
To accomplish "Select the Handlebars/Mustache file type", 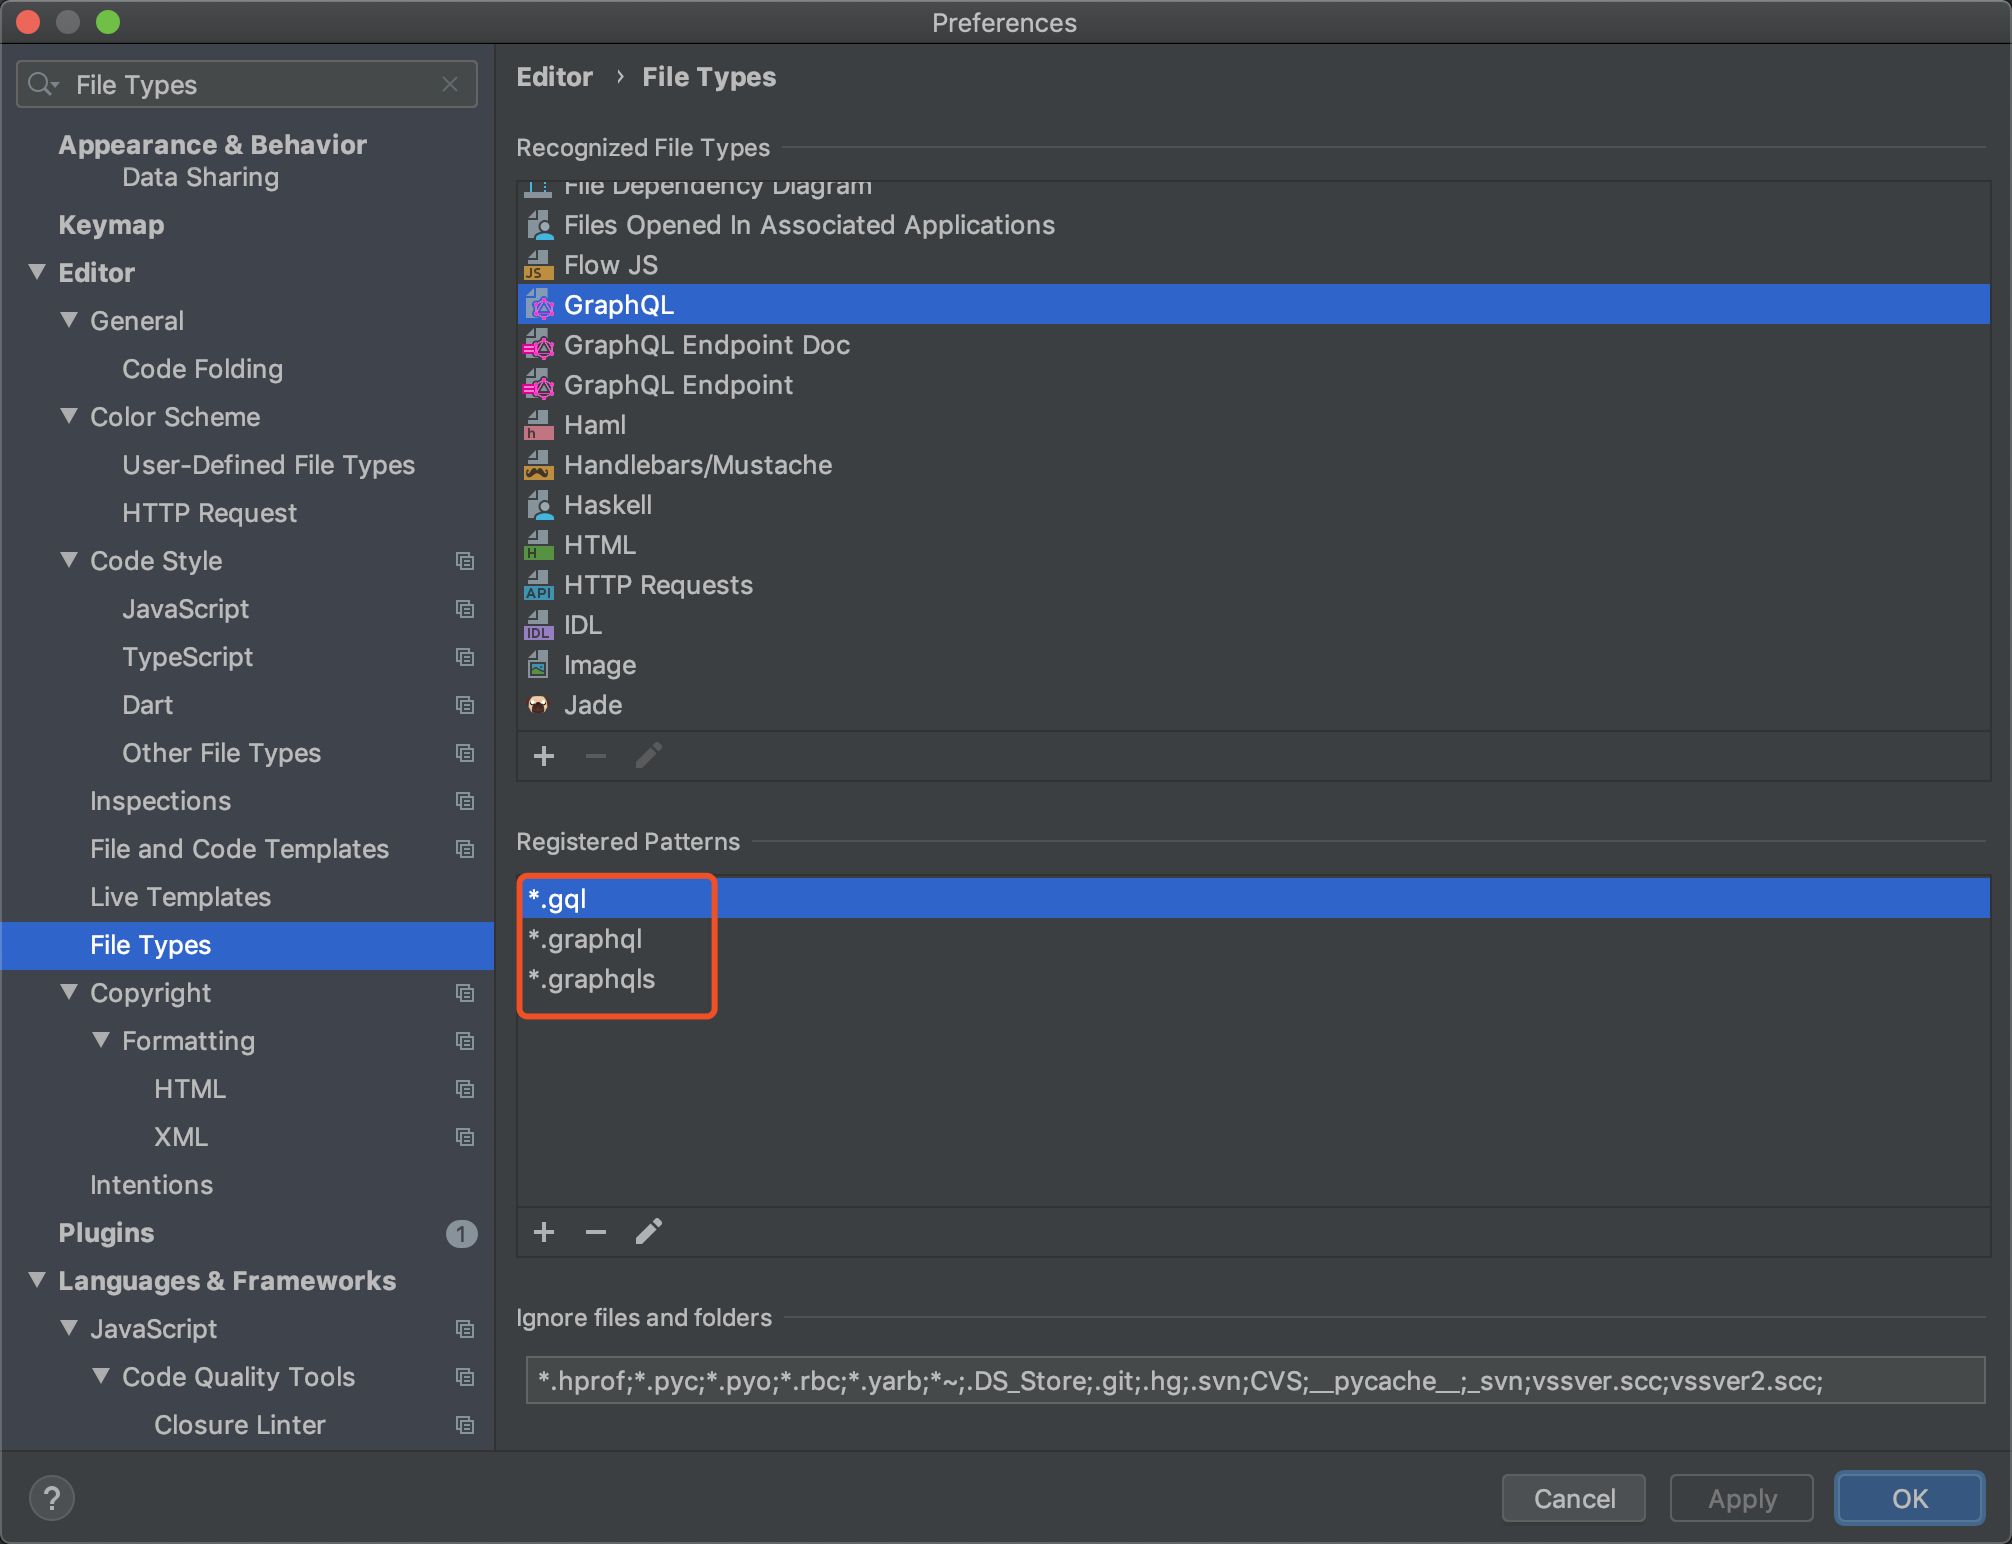I will click(x=697, y=465).
